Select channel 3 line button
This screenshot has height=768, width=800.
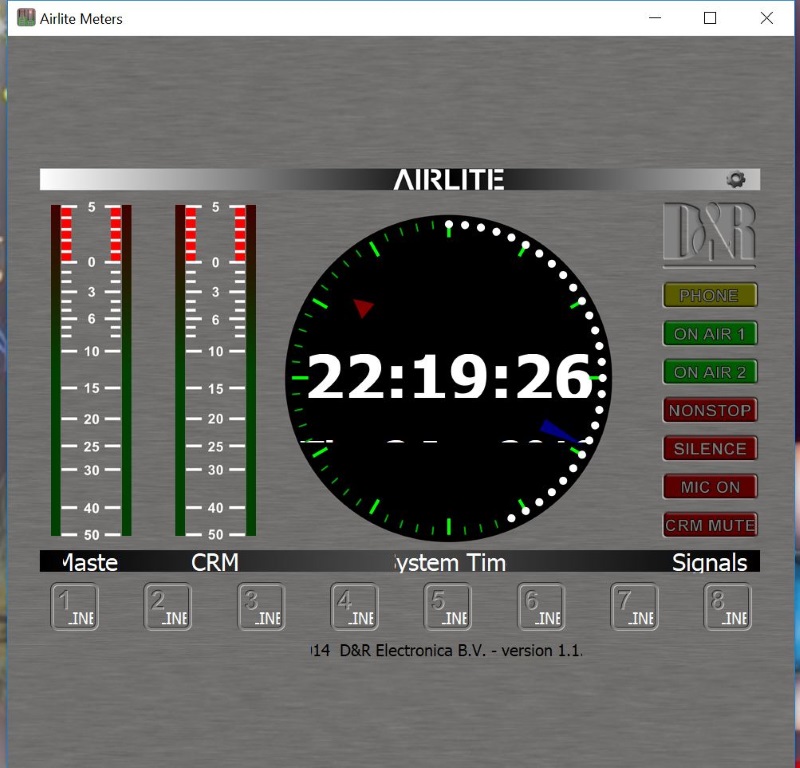point(262,607)
